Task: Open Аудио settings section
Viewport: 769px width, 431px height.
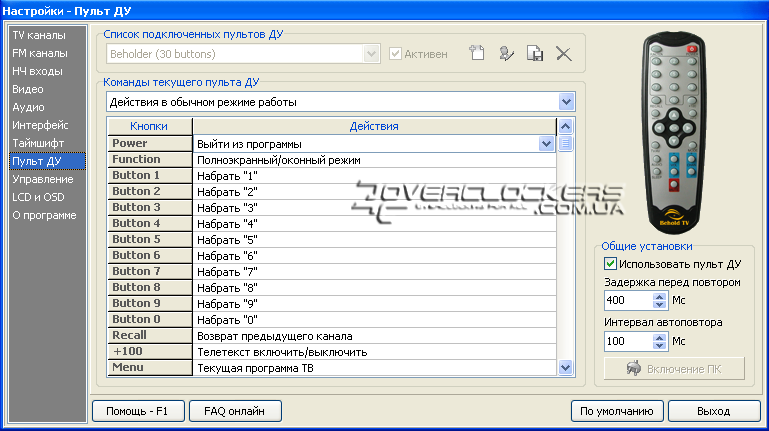Action: [x=28, y=107]
